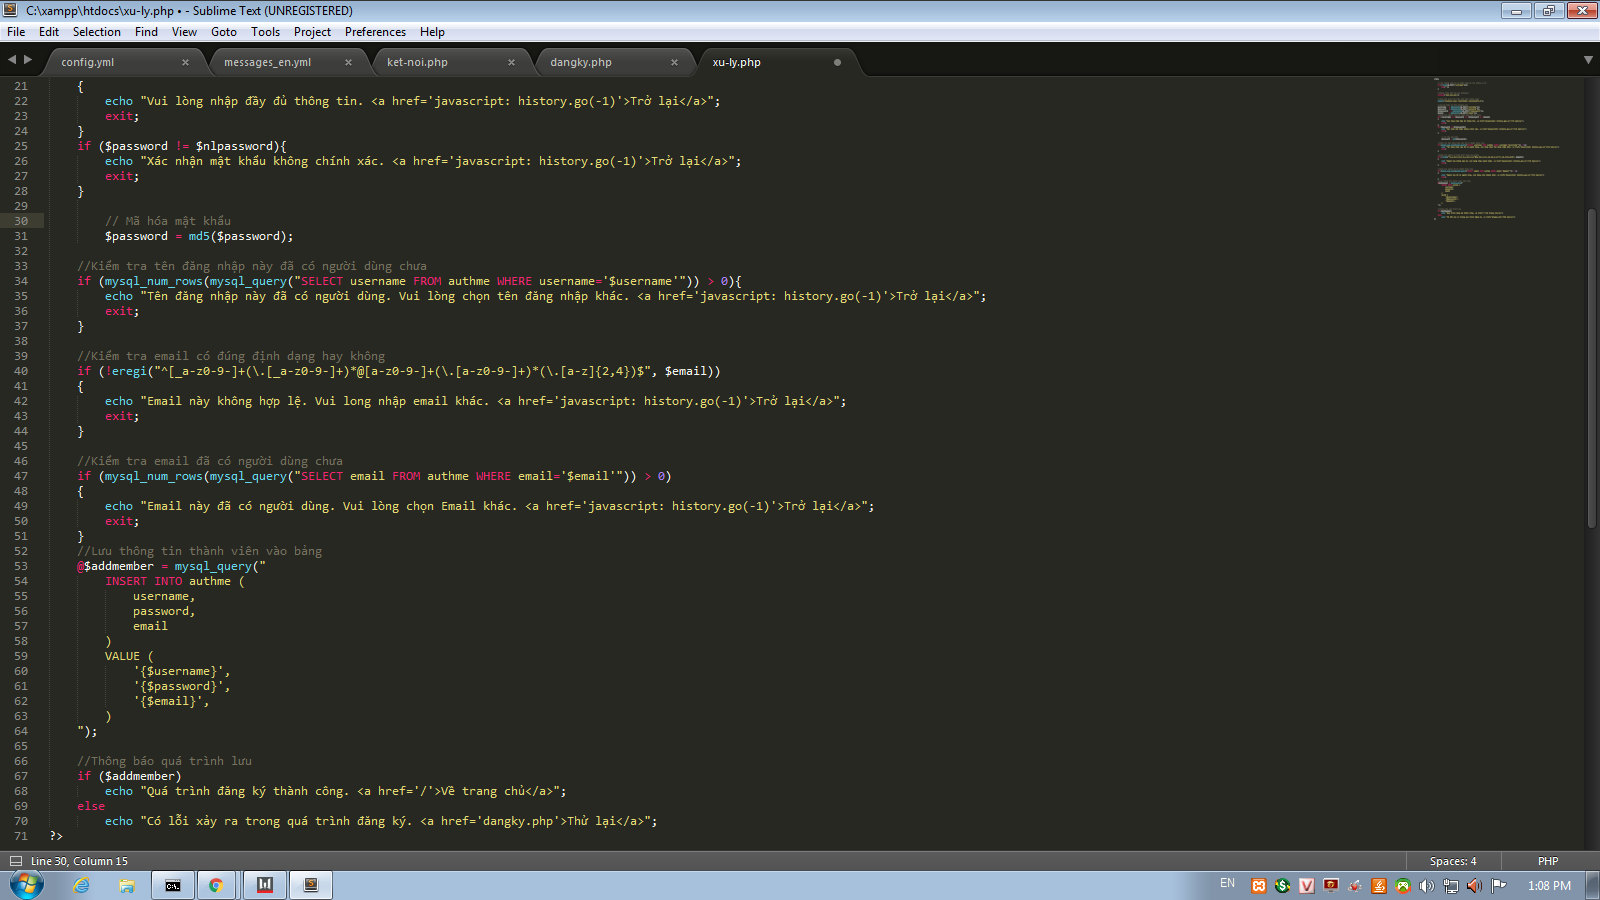Click the next tab arrow
Image resolution: width=1600 pixels, height=900 pixels.
(x=28, y=60)
